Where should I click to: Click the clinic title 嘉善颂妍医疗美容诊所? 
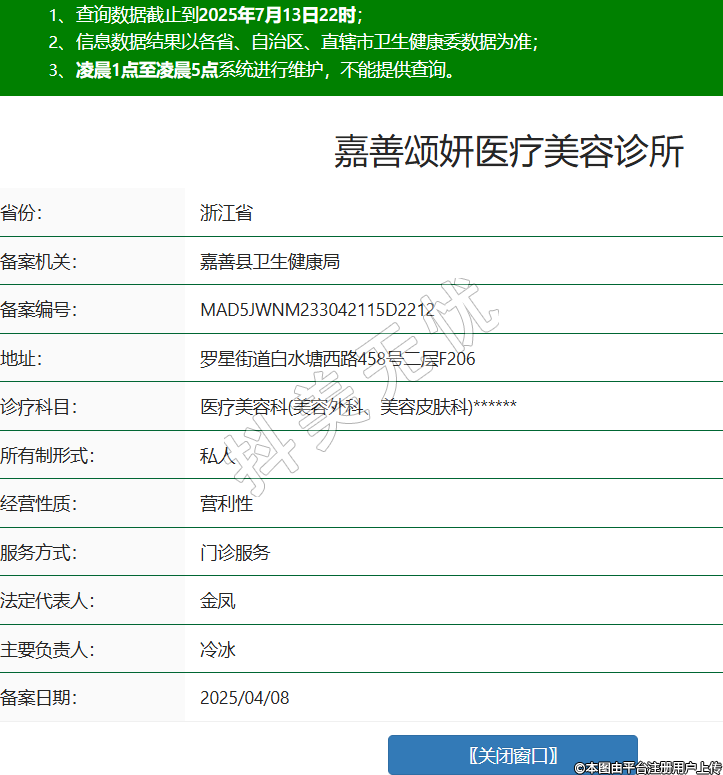point(508,152)
